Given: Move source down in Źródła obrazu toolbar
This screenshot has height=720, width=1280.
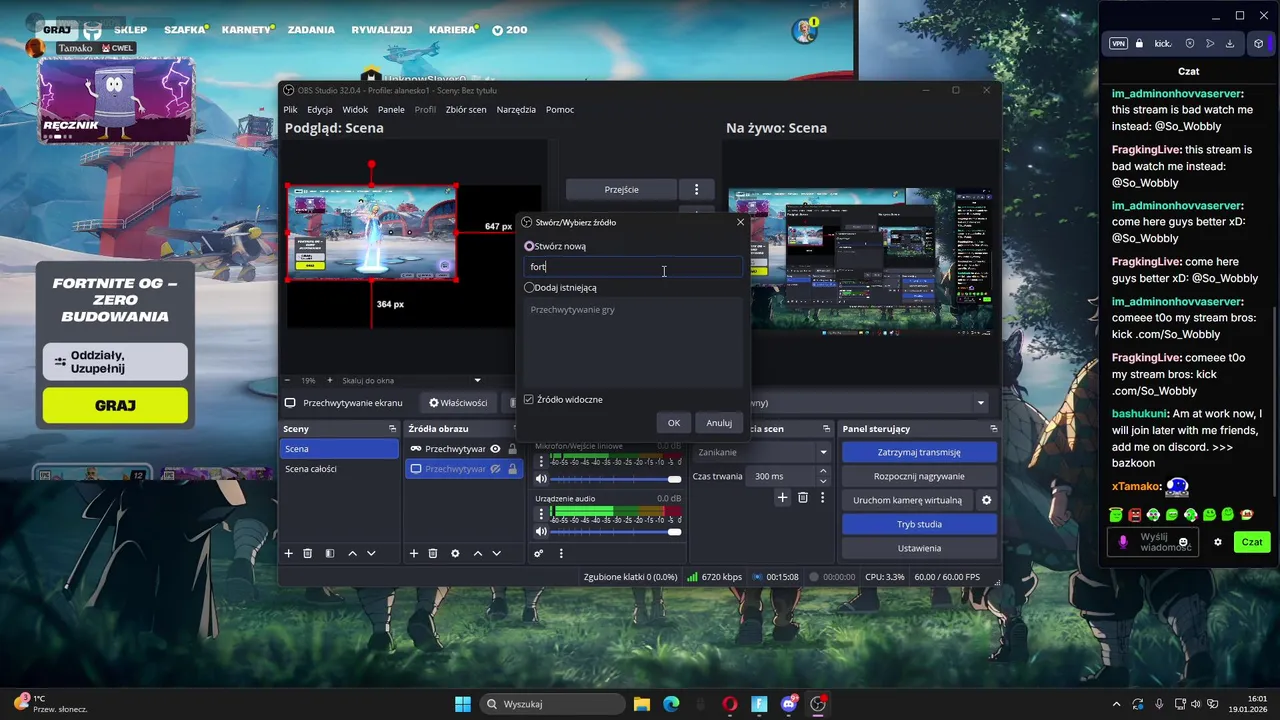Looking at the screenshot, I should tap(496, 553).
